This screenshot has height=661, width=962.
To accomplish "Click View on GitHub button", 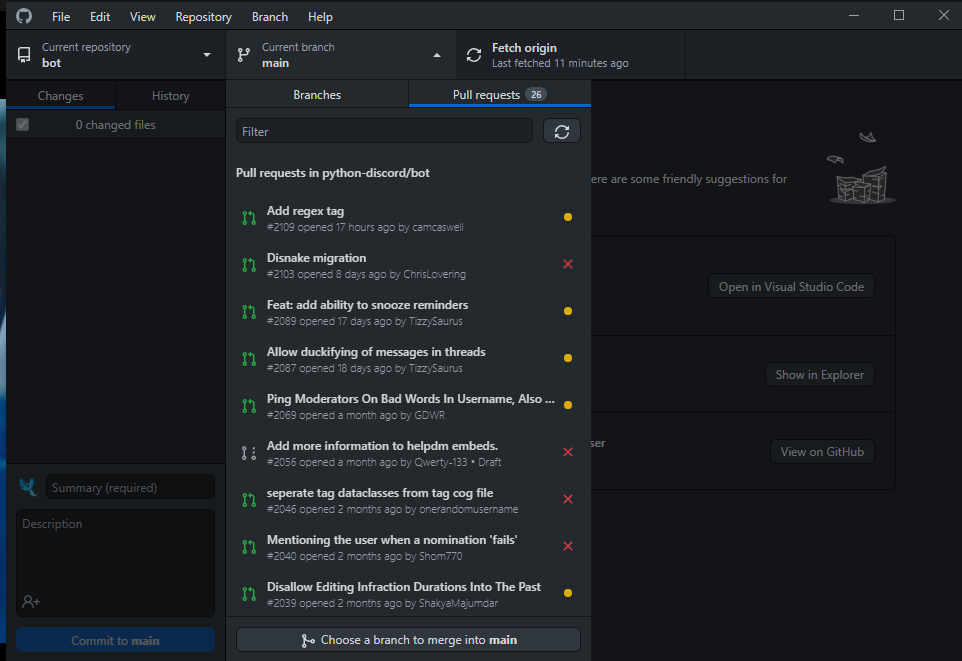I will click(822, 452).
